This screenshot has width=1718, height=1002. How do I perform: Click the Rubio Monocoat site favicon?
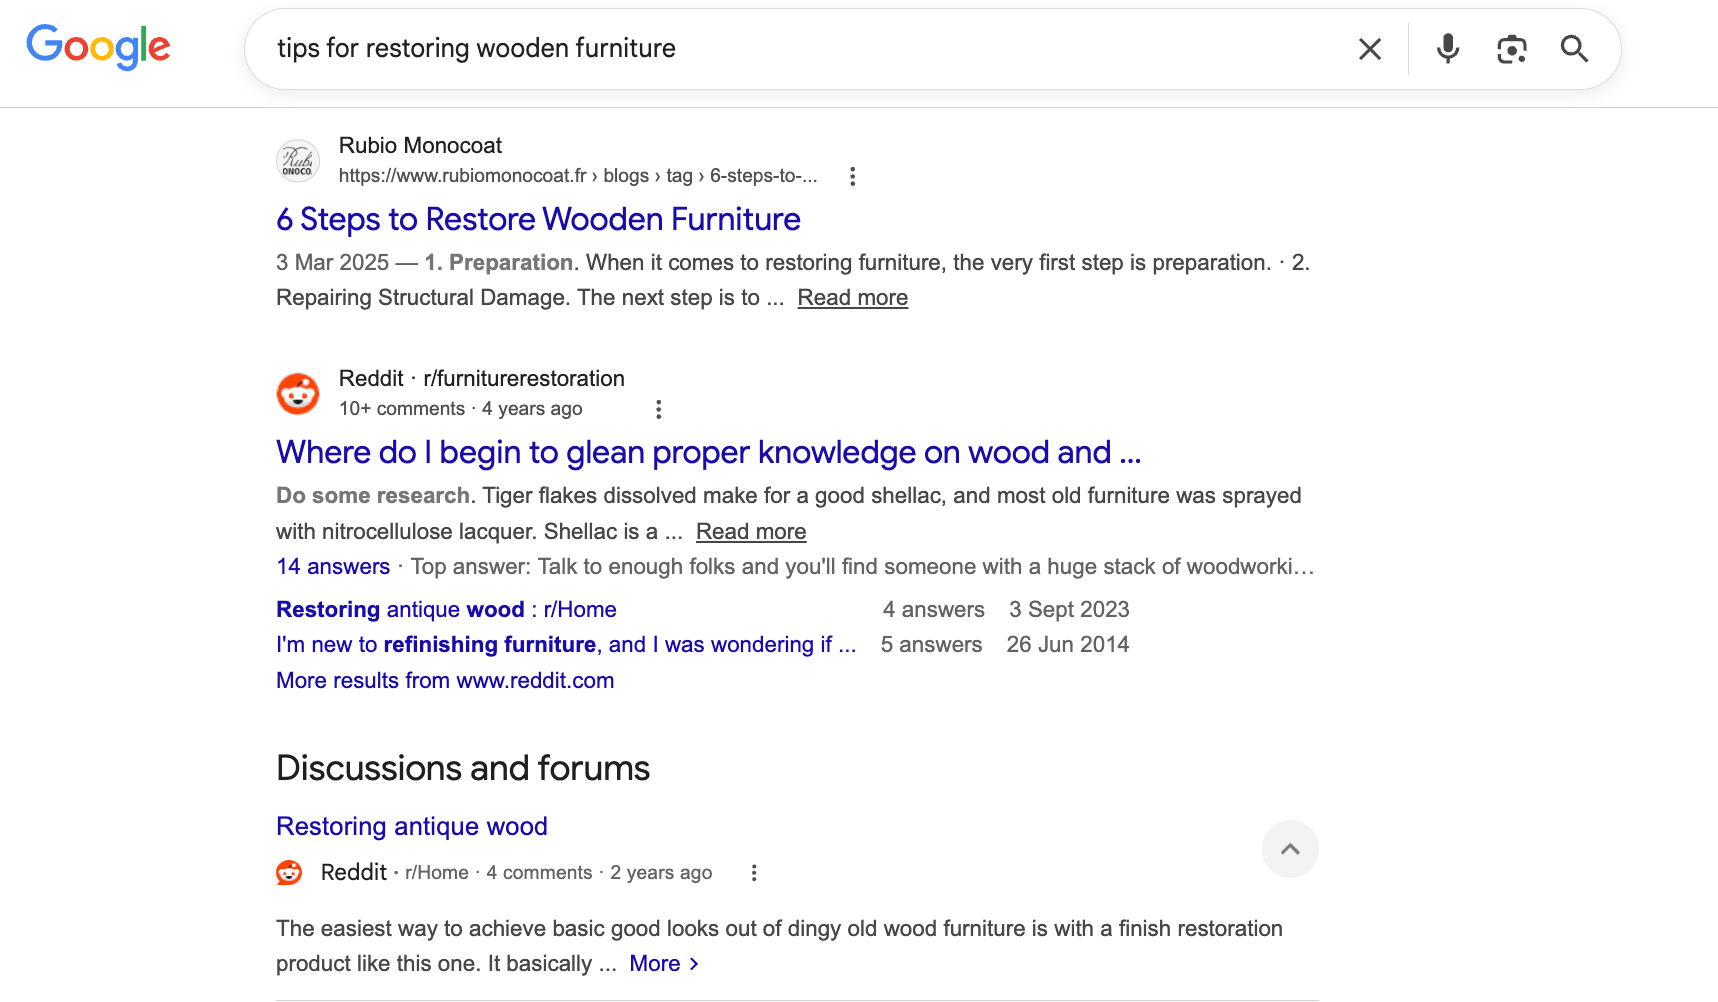click(297, 160)
